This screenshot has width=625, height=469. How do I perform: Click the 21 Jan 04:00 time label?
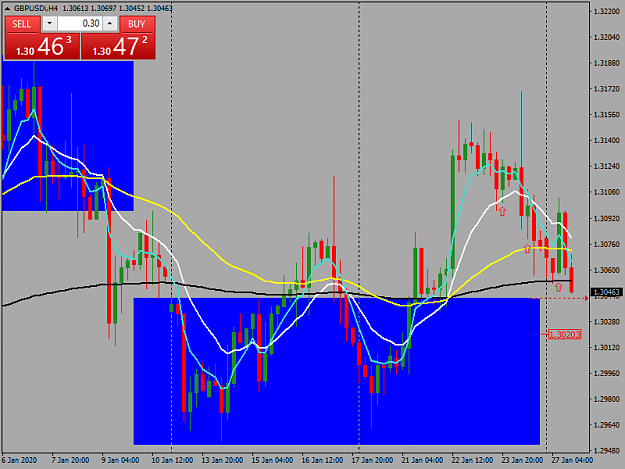pos(422,460)
